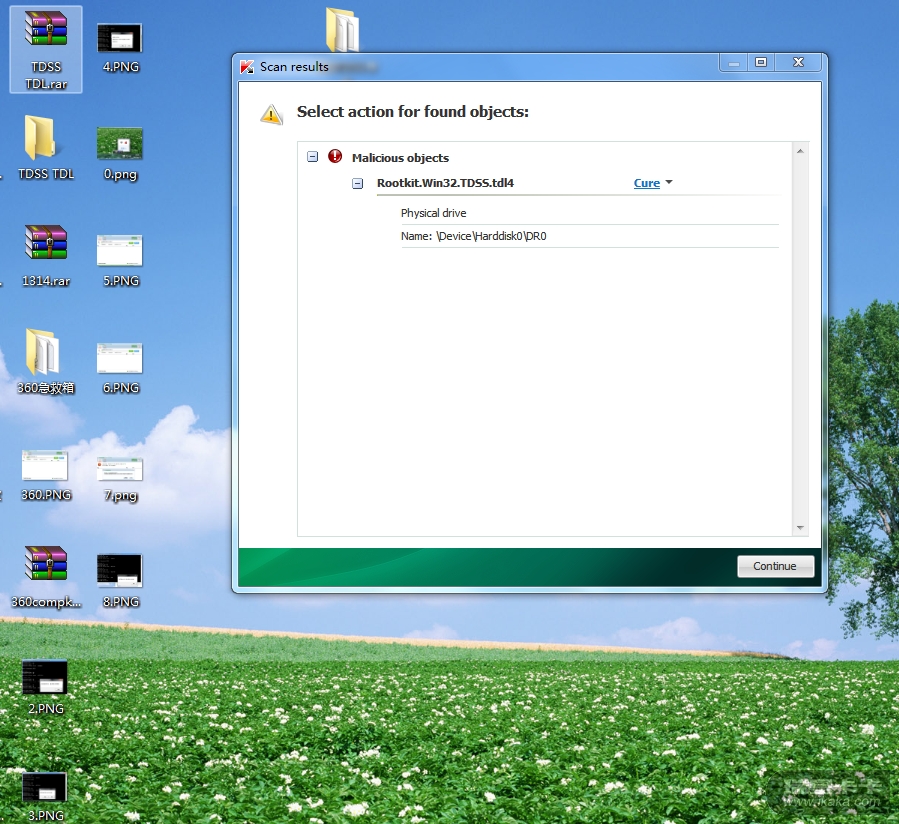
Task: Click the Kaspersky logo in the Scan results title bar
Action: click(247, 67)
